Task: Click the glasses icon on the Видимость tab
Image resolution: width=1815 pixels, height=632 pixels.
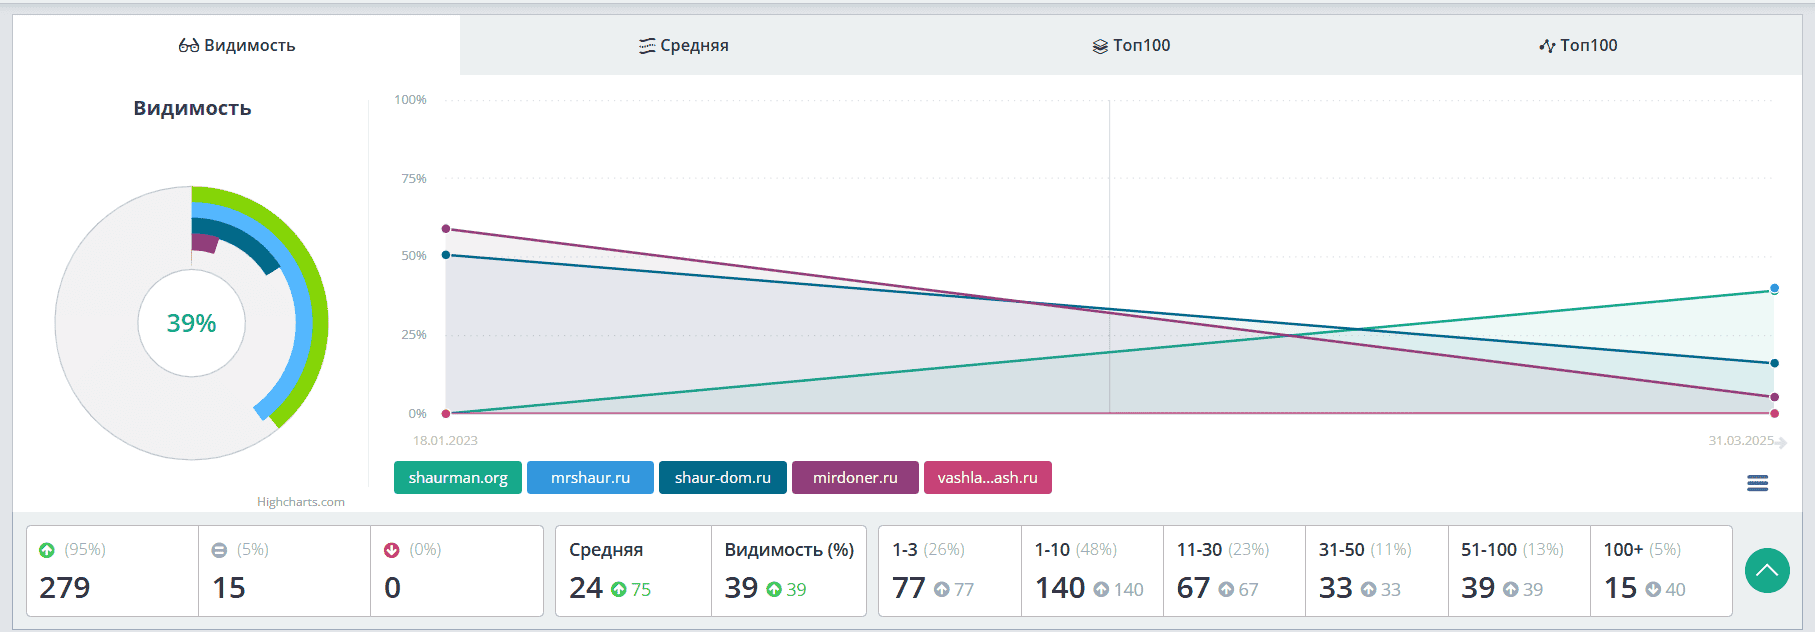Action: tap(189, 45)
